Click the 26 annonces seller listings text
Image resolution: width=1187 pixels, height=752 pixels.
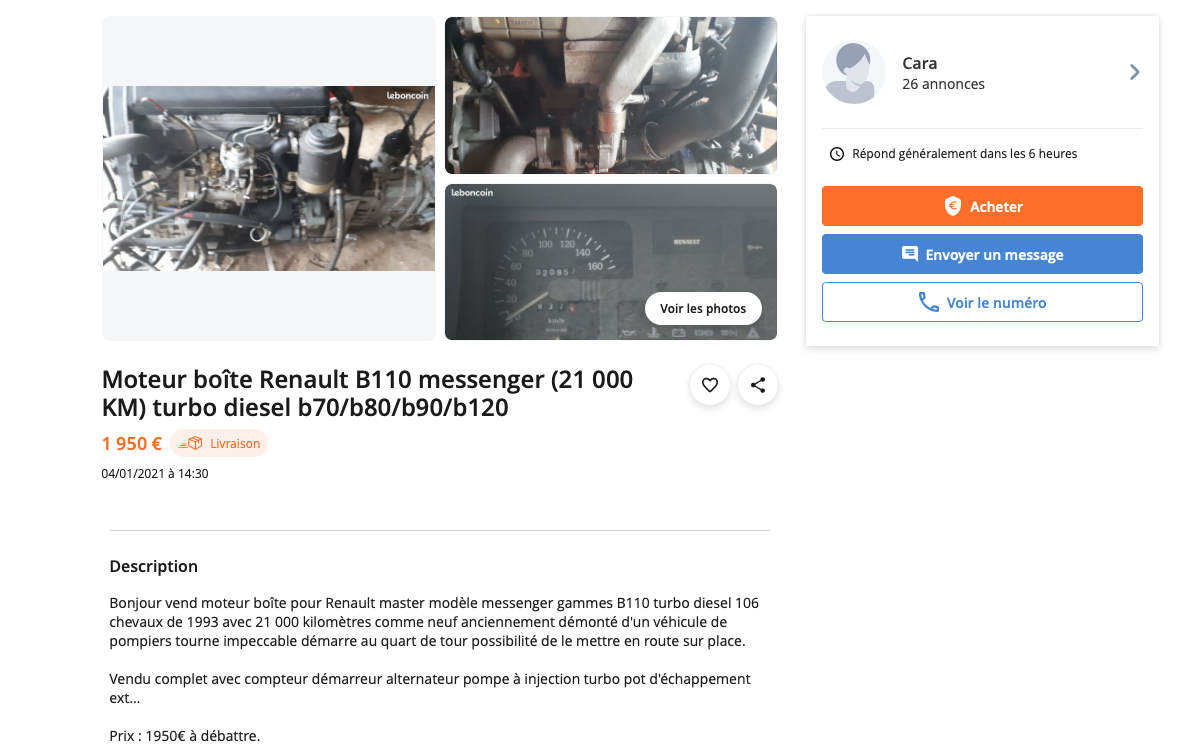943,84
